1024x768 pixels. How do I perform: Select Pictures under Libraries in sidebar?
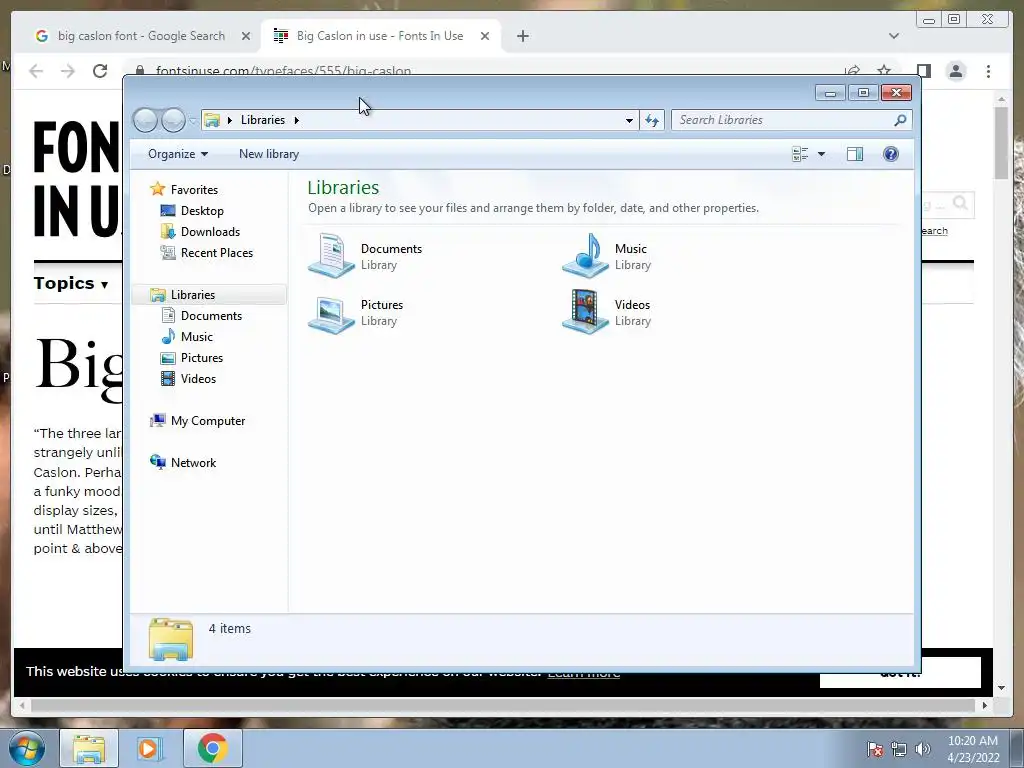pyautogui.click(x=202, y=358)
